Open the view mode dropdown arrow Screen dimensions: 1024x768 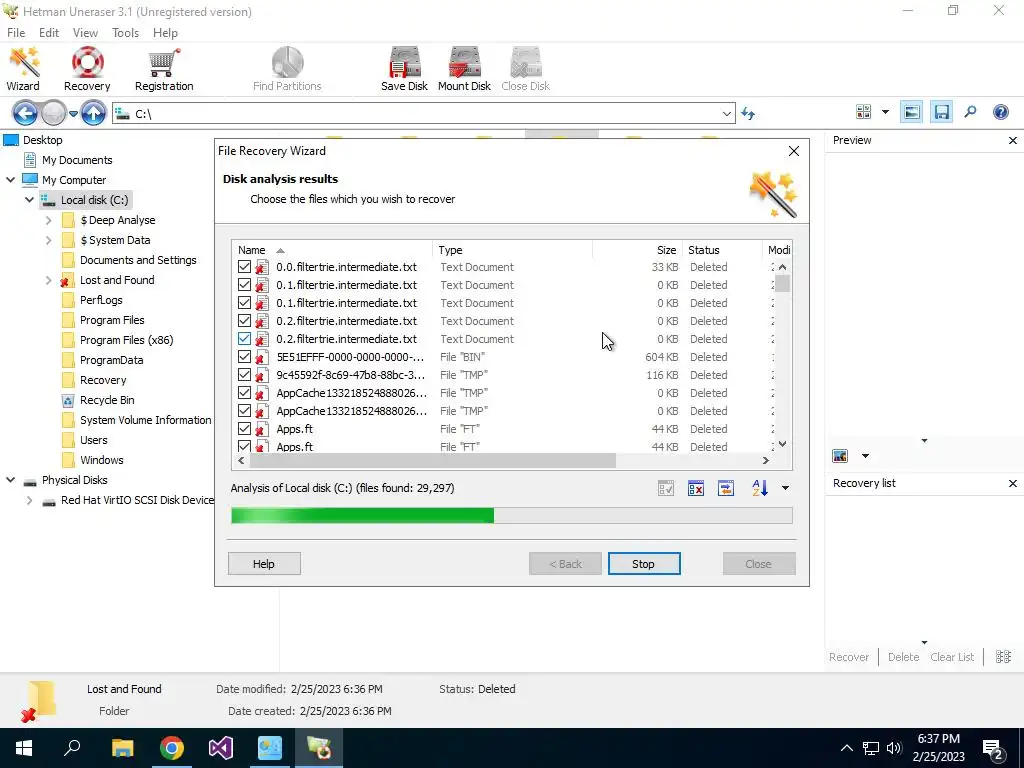coord(886,112)
